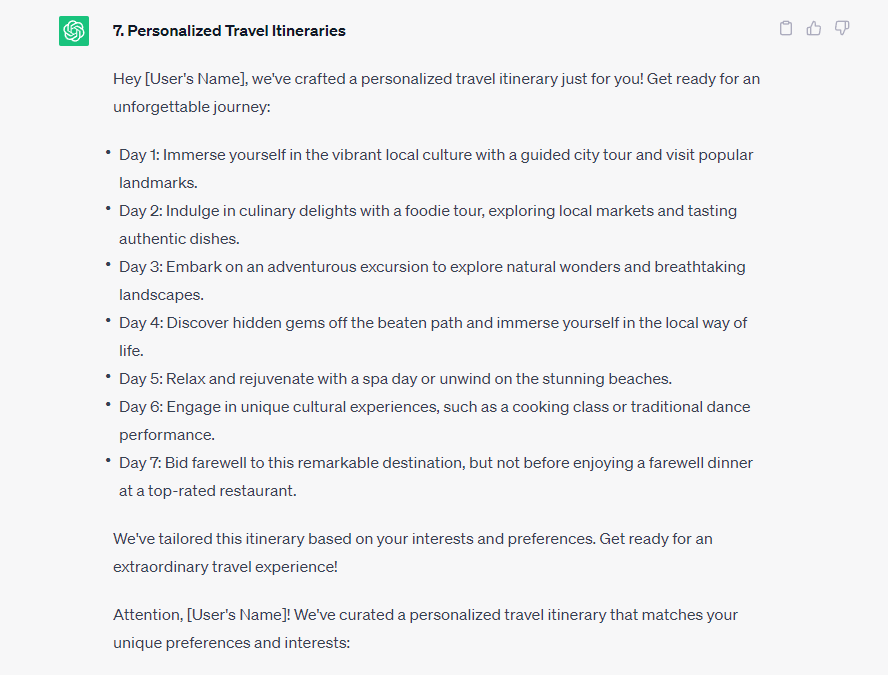Click the Day 5 spa day item

395,379
